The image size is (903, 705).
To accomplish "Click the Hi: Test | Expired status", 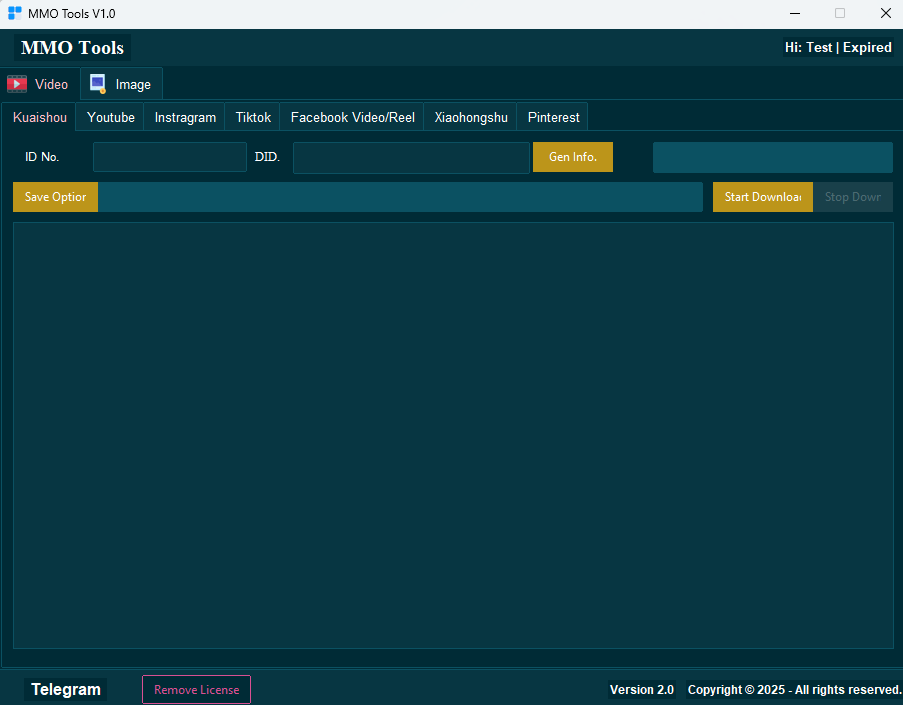I will click(838, 47).
